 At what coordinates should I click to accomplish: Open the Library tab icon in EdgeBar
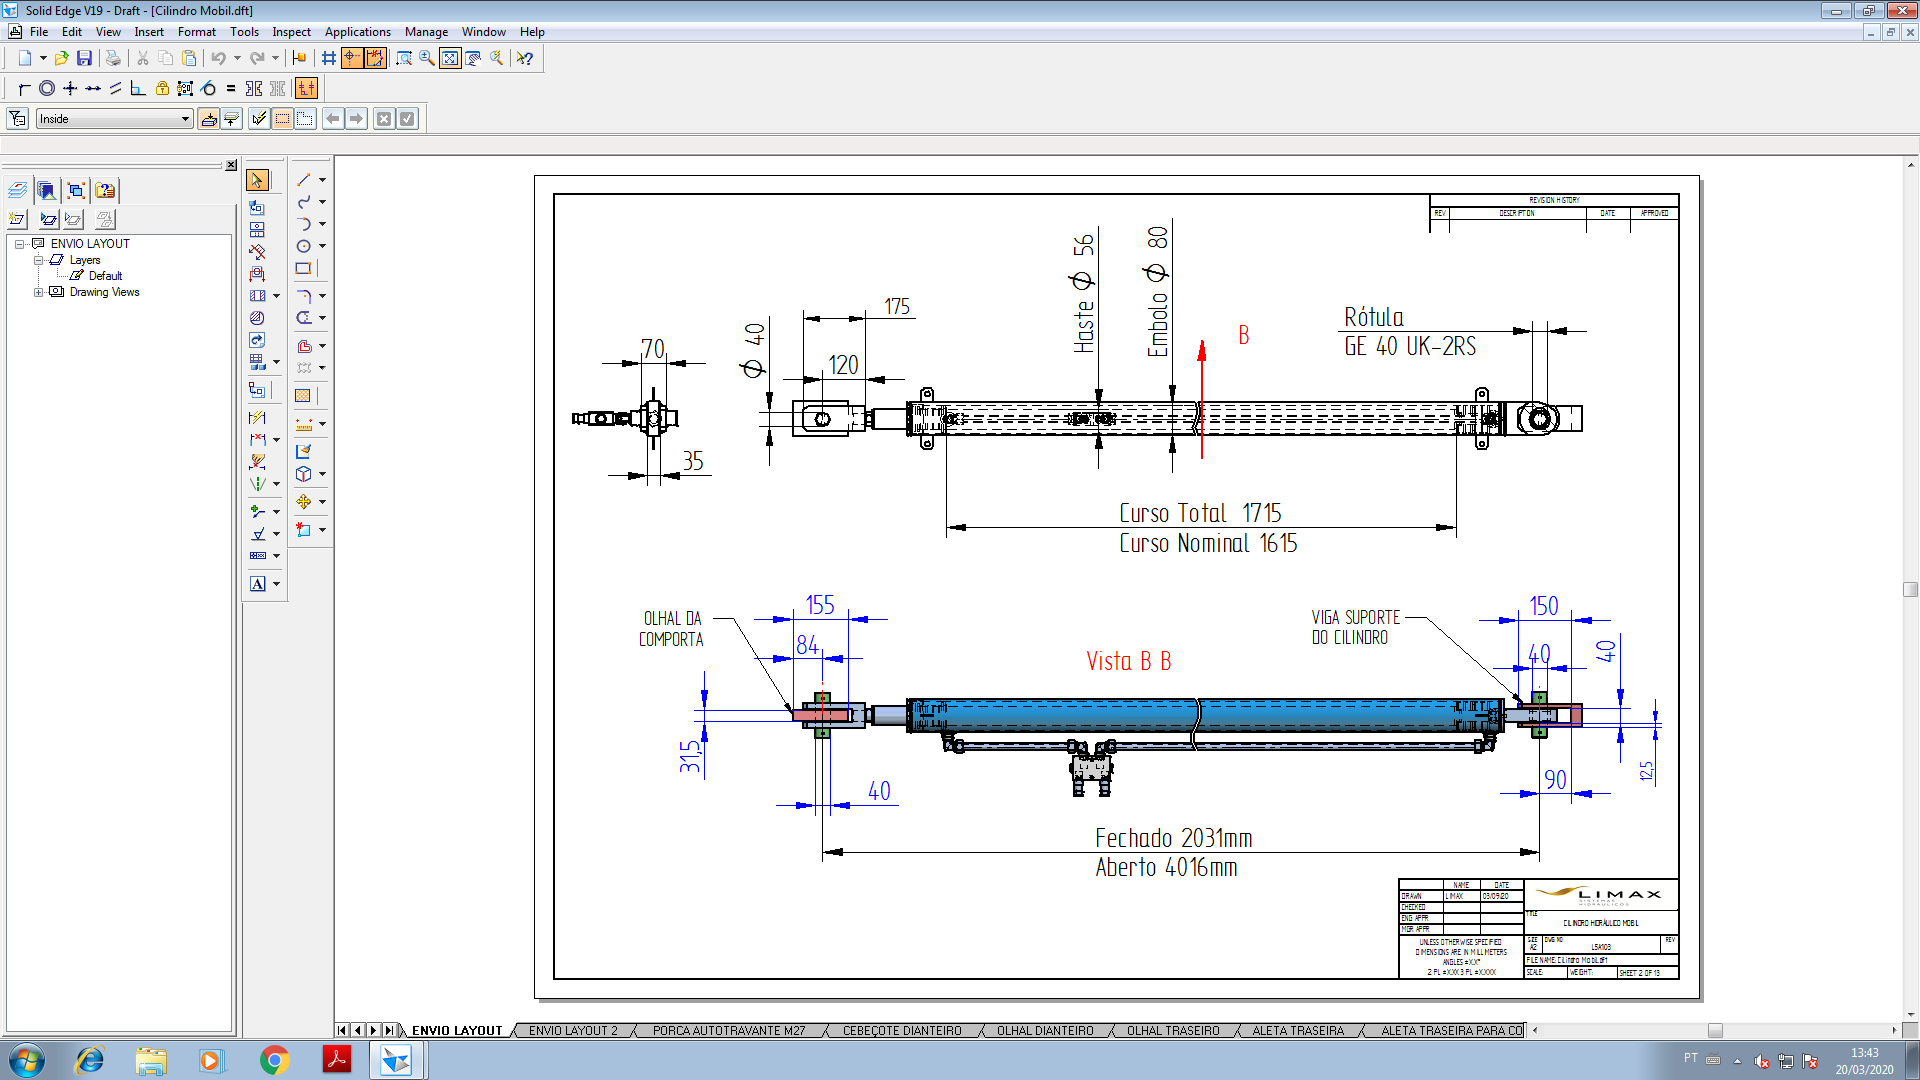click(46, 190)
